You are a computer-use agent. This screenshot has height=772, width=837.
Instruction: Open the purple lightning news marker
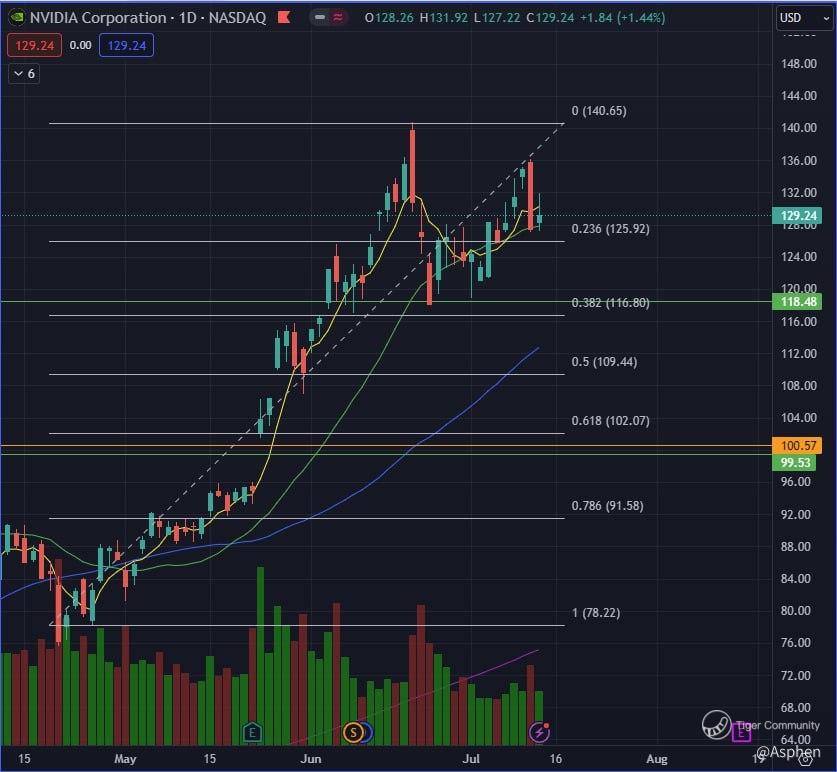tap(539, 732)
